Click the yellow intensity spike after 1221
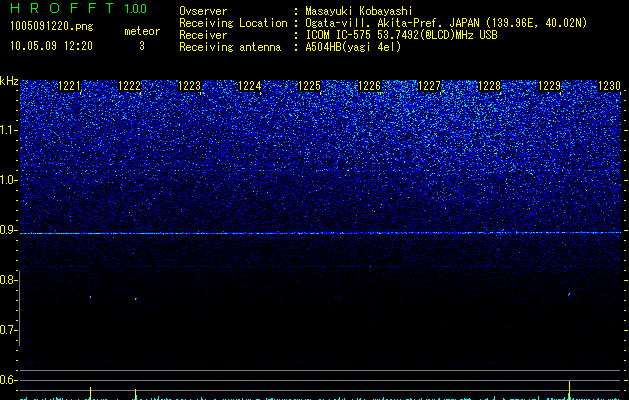 coord(90,393)
